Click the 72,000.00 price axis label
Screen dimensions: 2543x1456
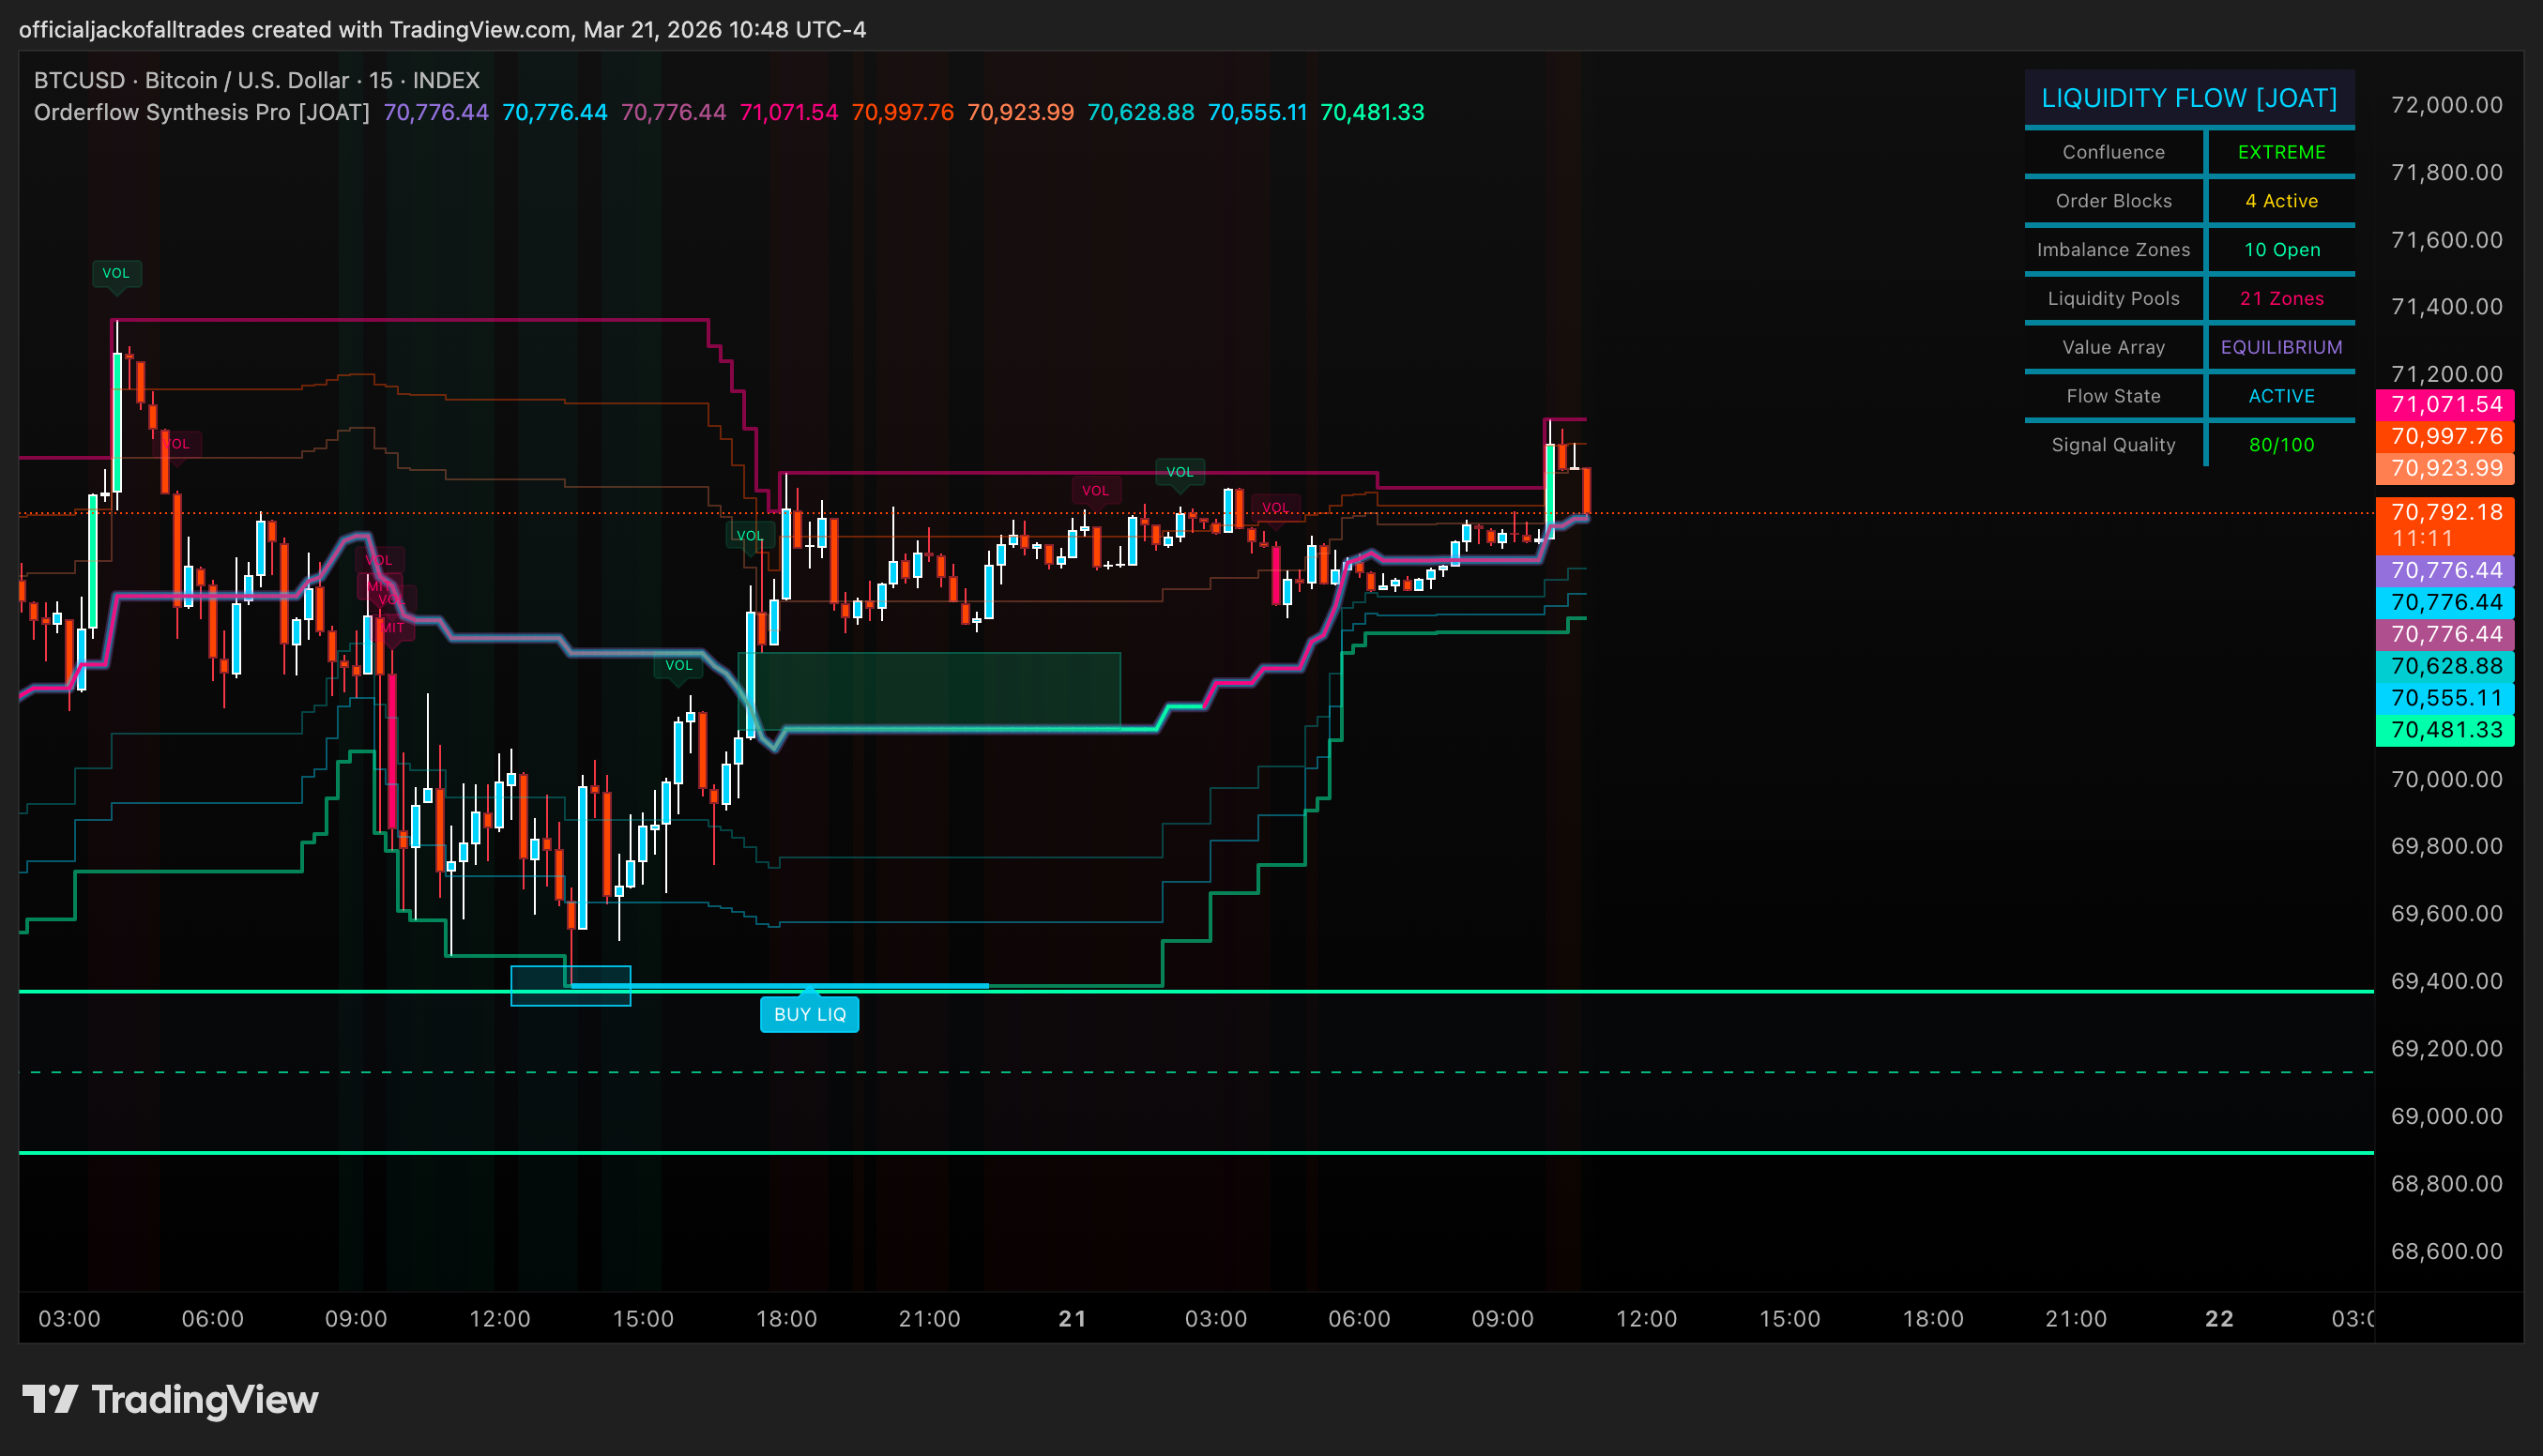click(2446, 105)
